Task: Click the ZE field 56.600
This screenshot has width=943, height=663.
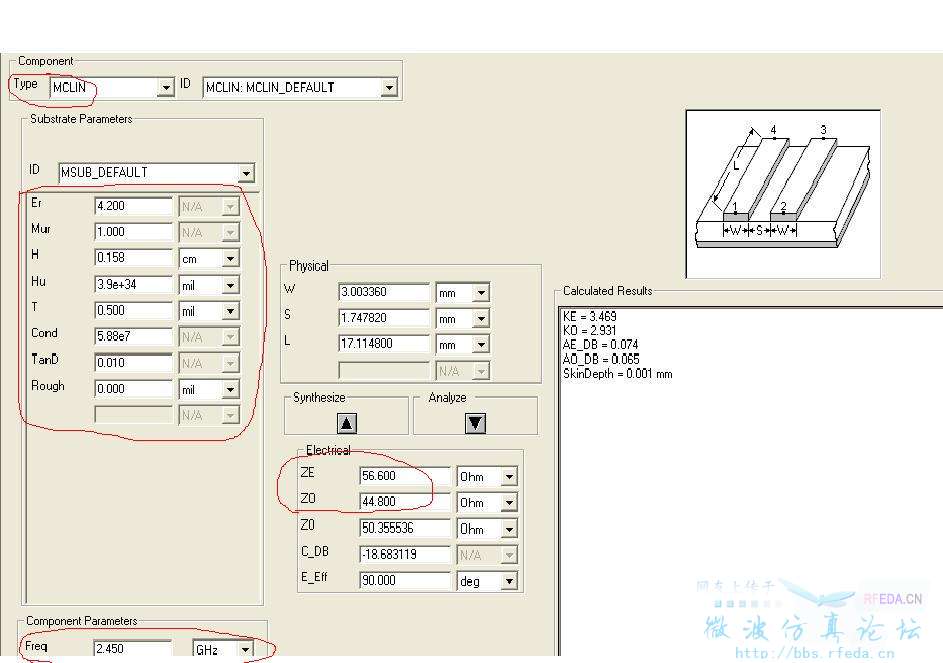Action: coord(405,476)
